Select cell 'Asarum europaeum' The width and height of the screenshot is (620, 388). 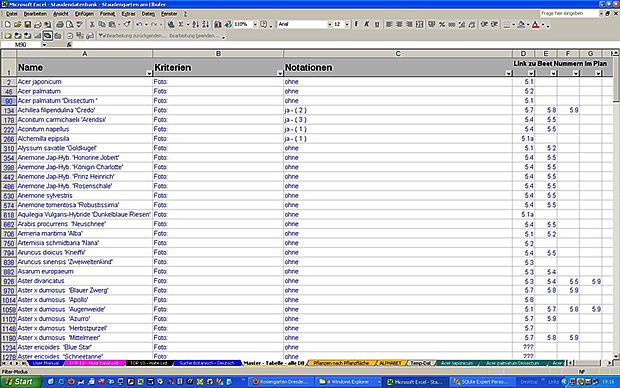pyautogui.click(x=85, y=272)
